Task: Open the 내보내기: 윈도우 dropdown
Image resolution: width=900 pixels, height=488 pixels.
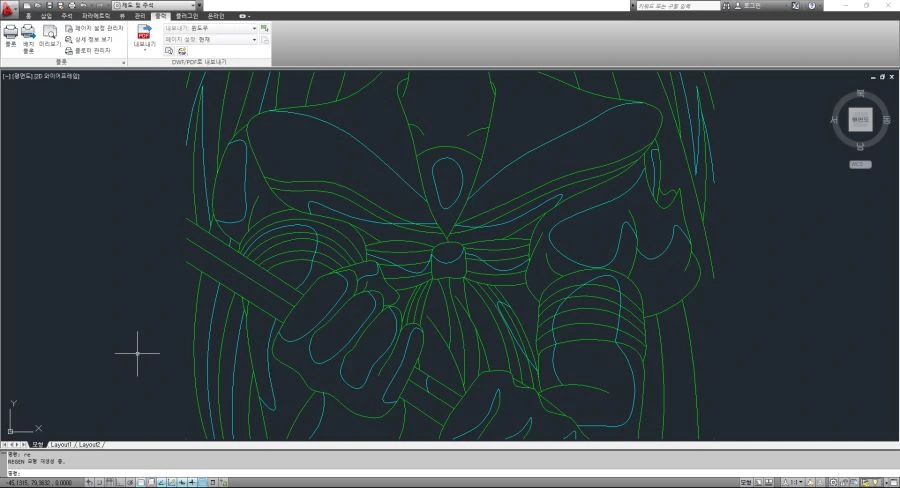Action: coord(211,28)
